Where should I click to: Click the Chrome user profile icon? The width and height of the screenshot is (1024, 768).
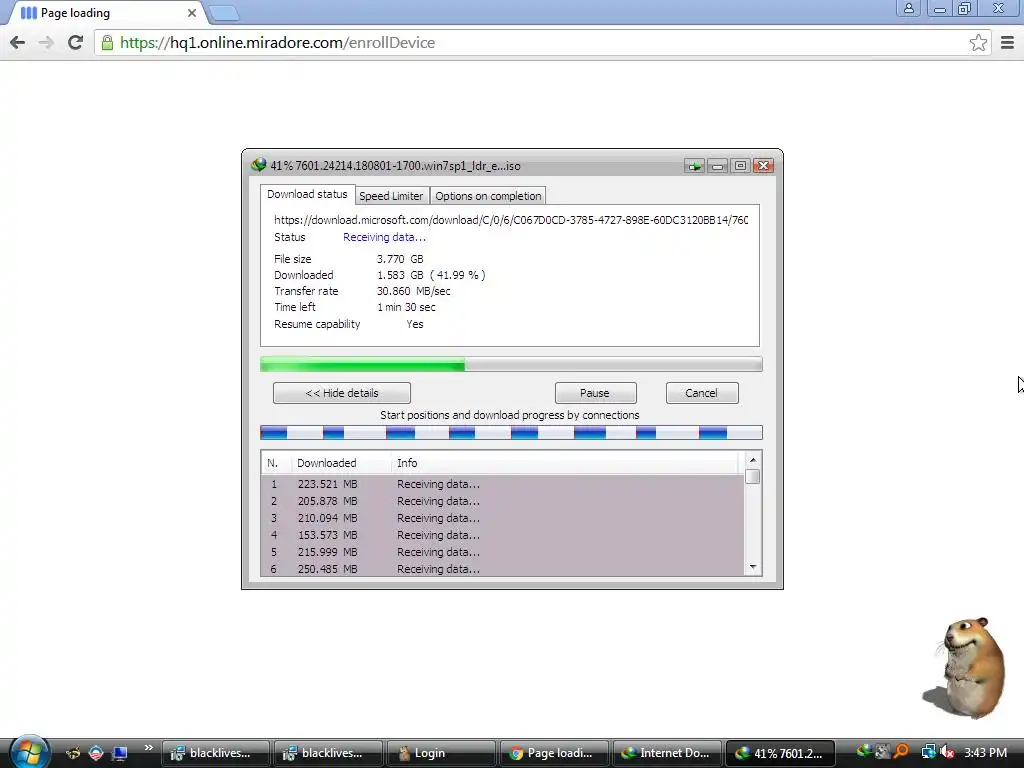pos(908,8)
